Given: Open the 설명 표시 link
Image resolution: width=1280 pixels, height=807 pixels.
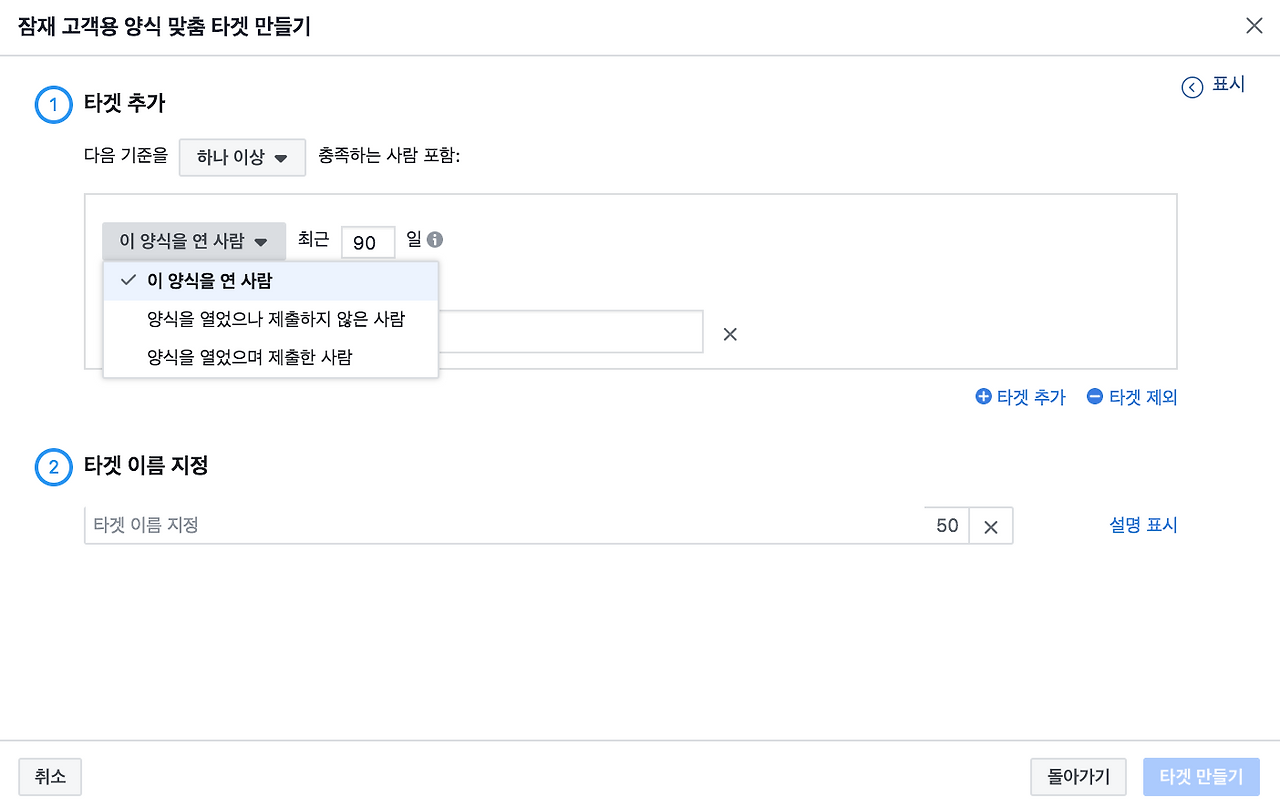Looking at the screenshot, I should [1143, 524].
